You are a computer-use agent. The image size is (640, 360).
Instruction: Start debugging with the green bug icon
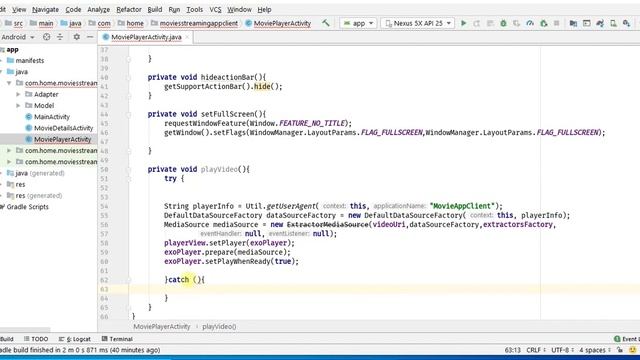(x=503, y=23)
